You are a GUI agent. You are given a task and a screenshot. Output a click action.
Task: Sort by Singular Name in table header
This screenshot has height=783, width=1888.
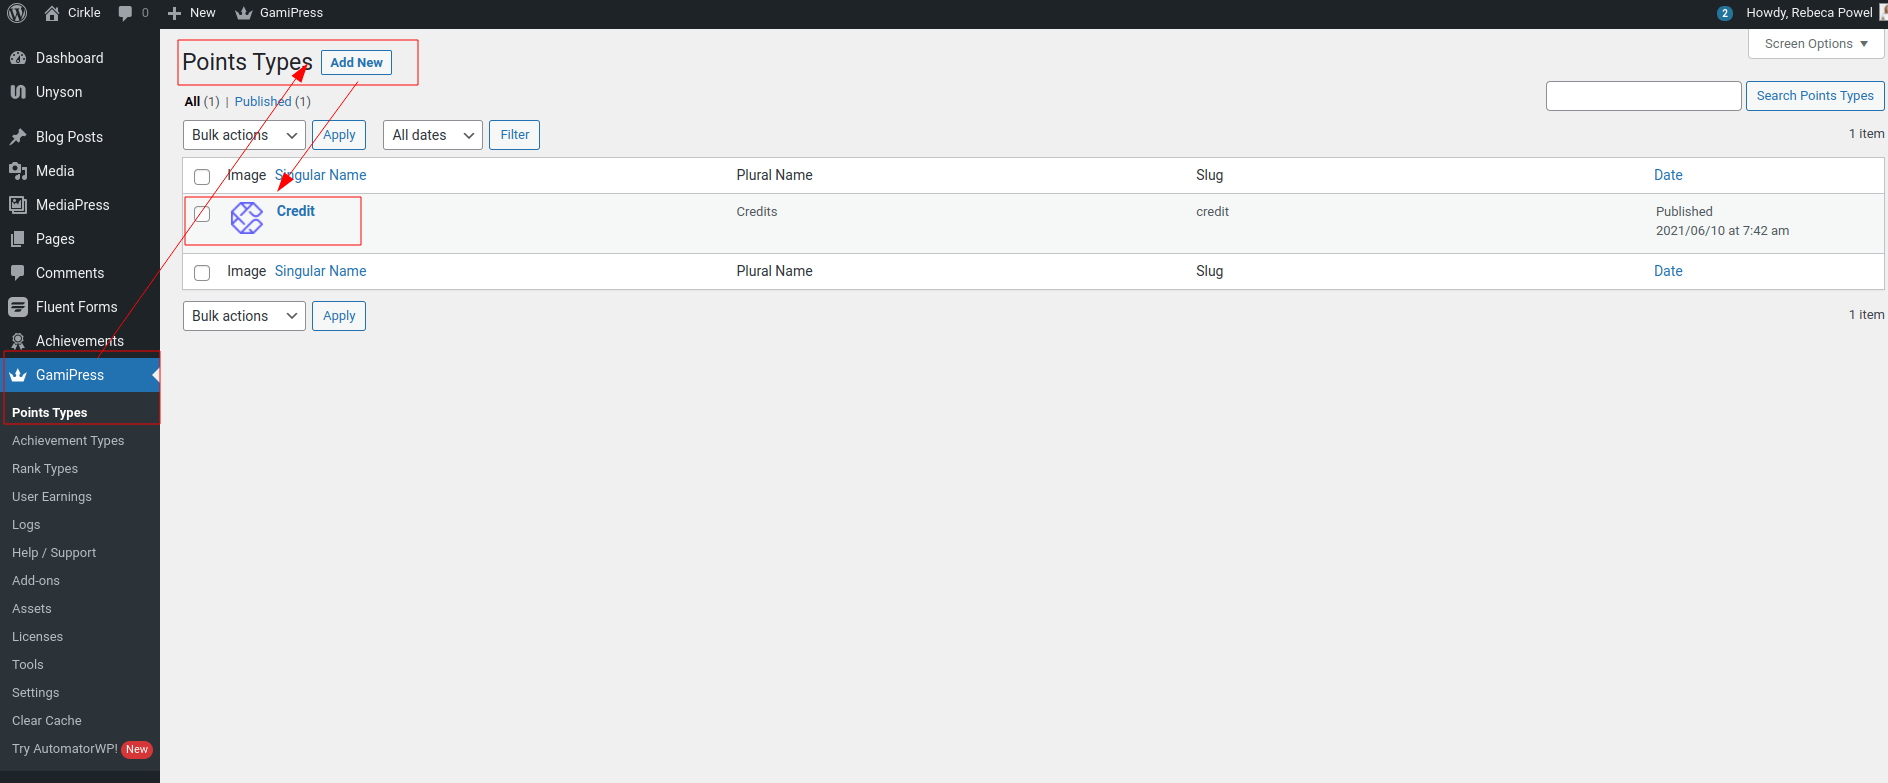click(321, 175)
